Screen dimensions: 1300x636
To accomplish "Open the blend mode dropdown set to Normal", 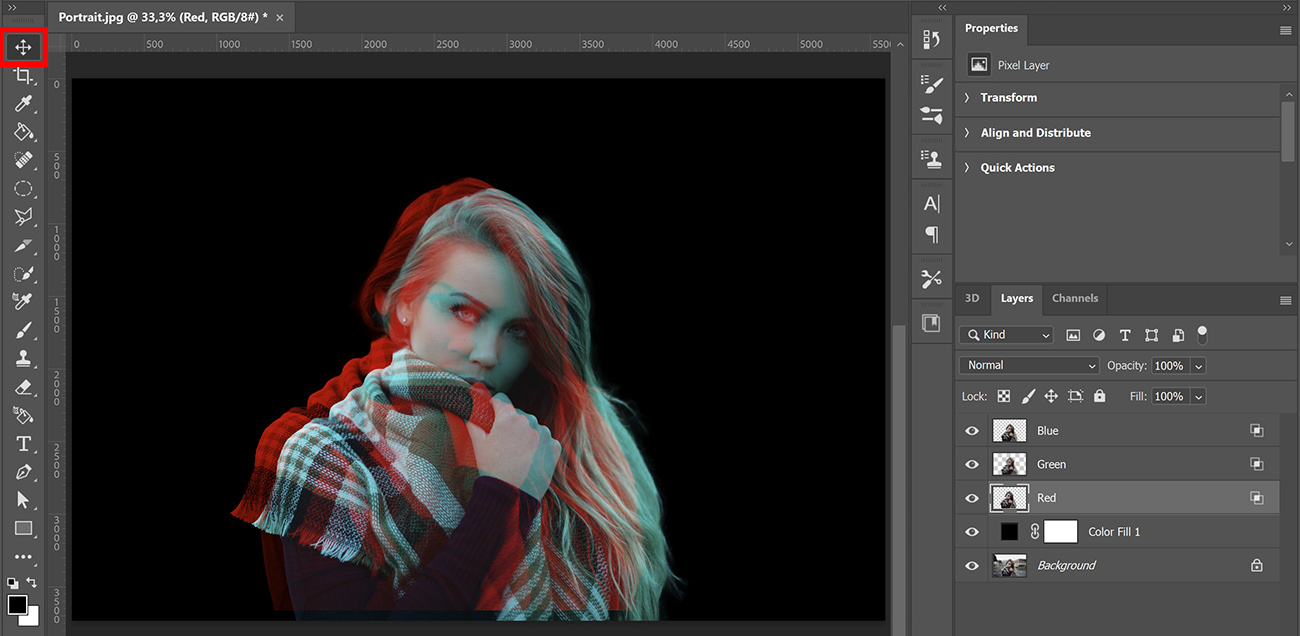I will [x=1028, y=365].
